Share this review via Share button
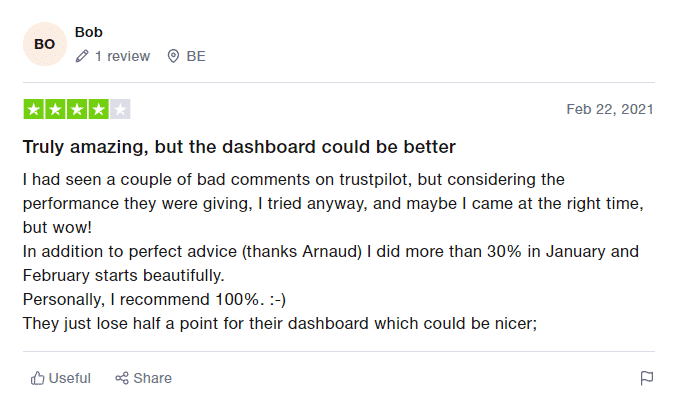The height and width of the screenshot is (410, 676). tap(144, 378)
